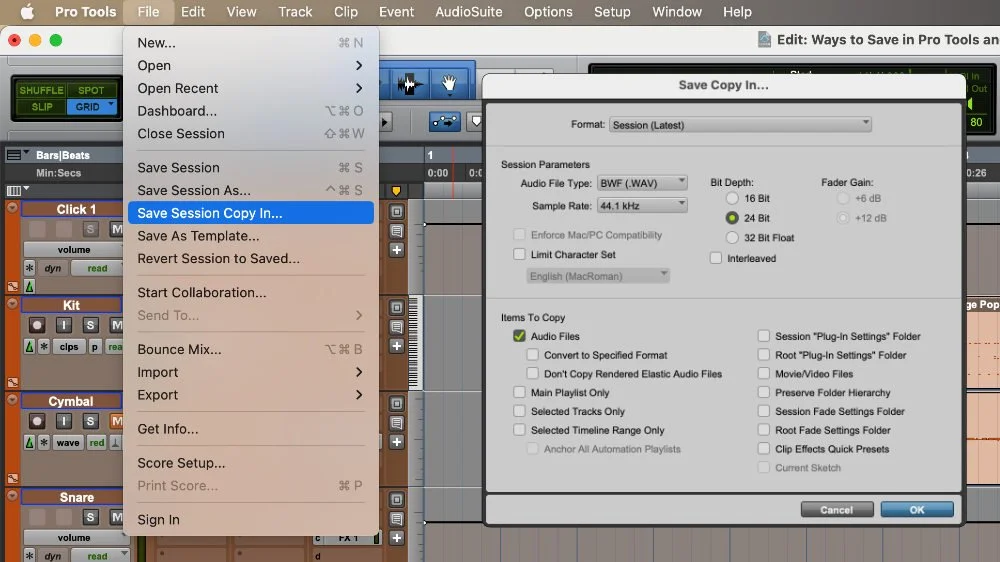Image resolution: width=1000 pixels, height=562 pixels.
Task: Solo the Snare track
Action: 91,517
